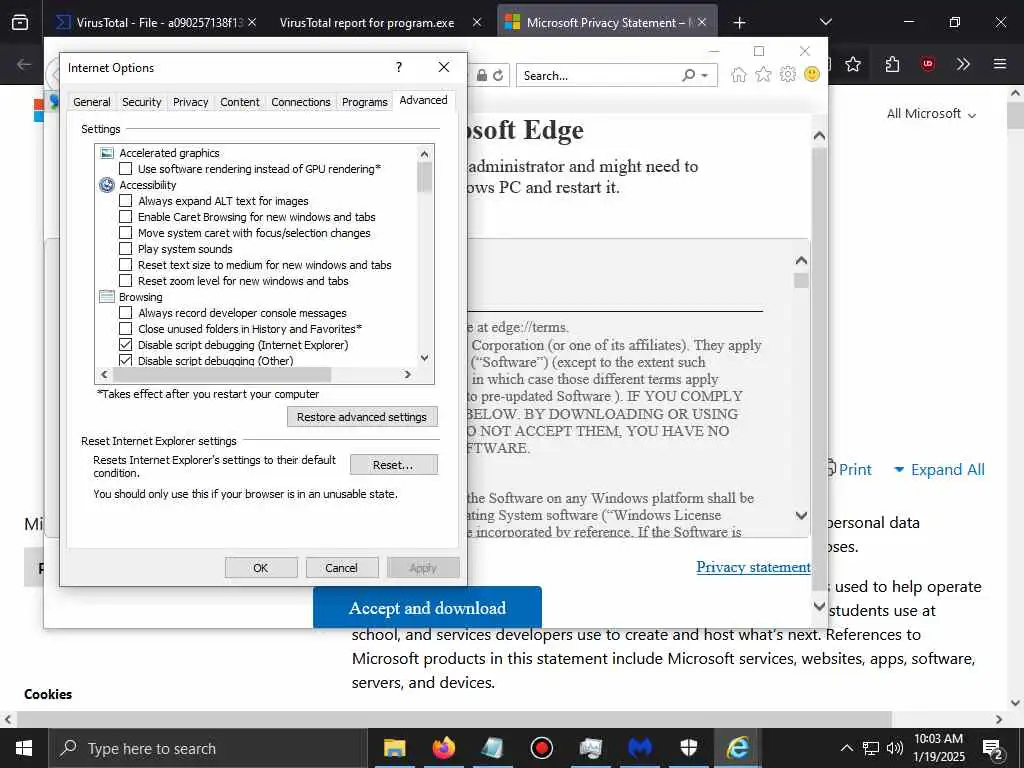1024x768 pixels.
Task: Open Internet Explorer tools gear icon
Action: (788, 74)
